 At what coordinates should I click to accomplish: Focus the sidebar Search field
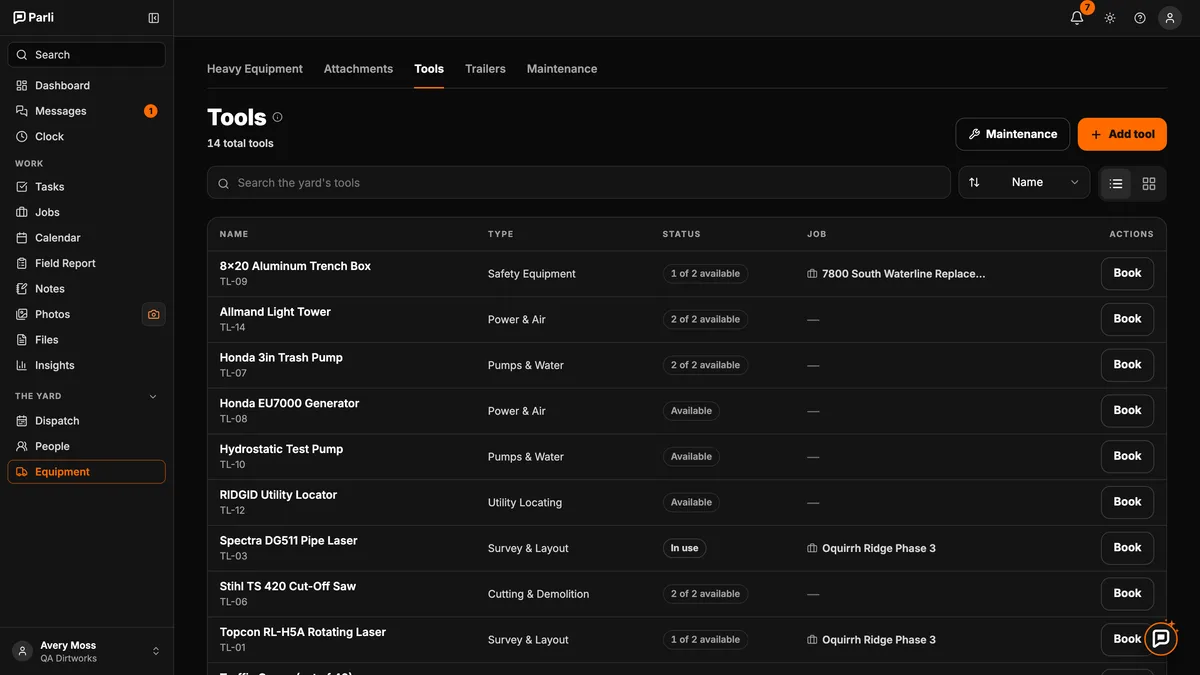click(x=87, y=55)
